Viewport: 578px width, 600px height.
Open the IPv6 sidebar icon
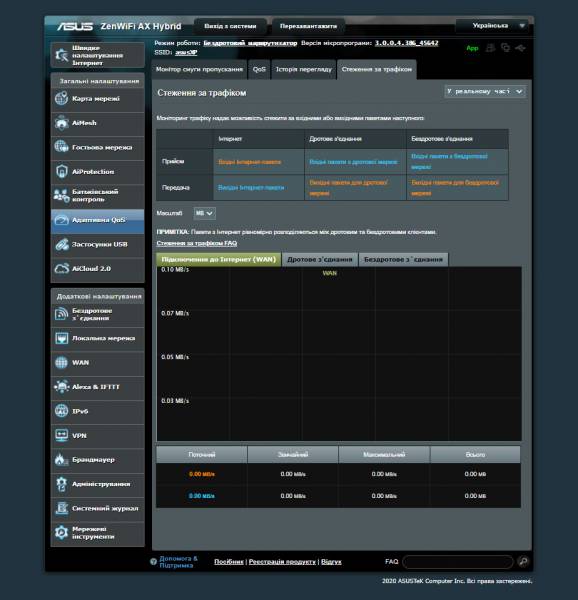(61, 411)
